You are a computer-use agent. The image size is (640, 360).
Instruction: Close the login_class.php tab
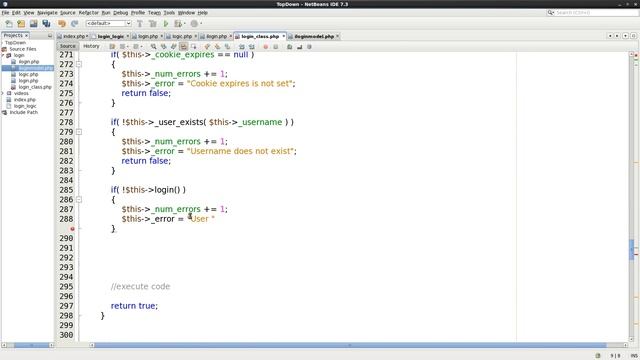[283, 36]
